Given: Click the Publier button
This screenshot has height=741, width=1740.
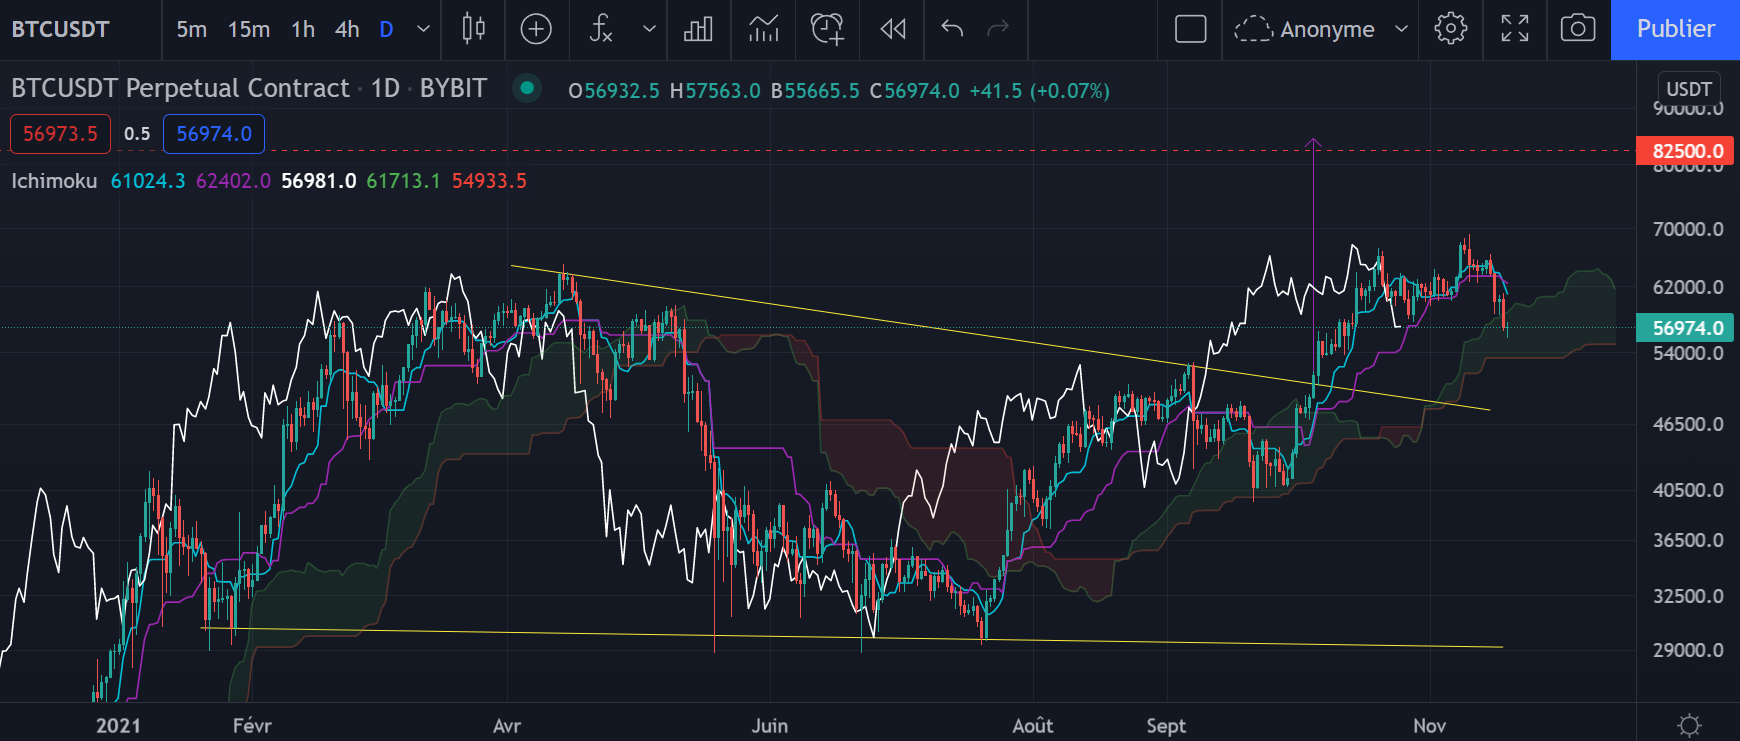Looking at the screenshot, I should click(x=1675, y=29).
